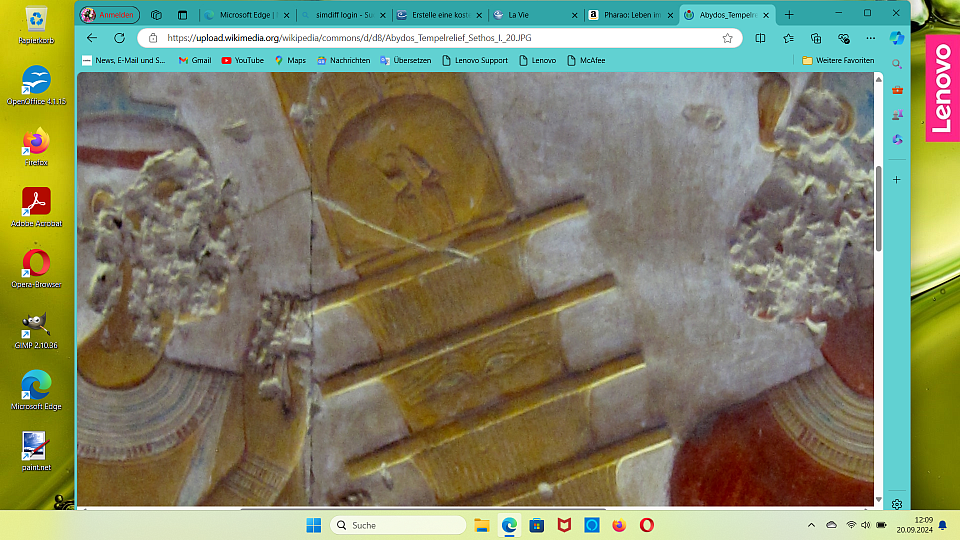Open sidebar Tools briefcase icon
This screenshot has width=960, height=540.
(x=897, y=90)
